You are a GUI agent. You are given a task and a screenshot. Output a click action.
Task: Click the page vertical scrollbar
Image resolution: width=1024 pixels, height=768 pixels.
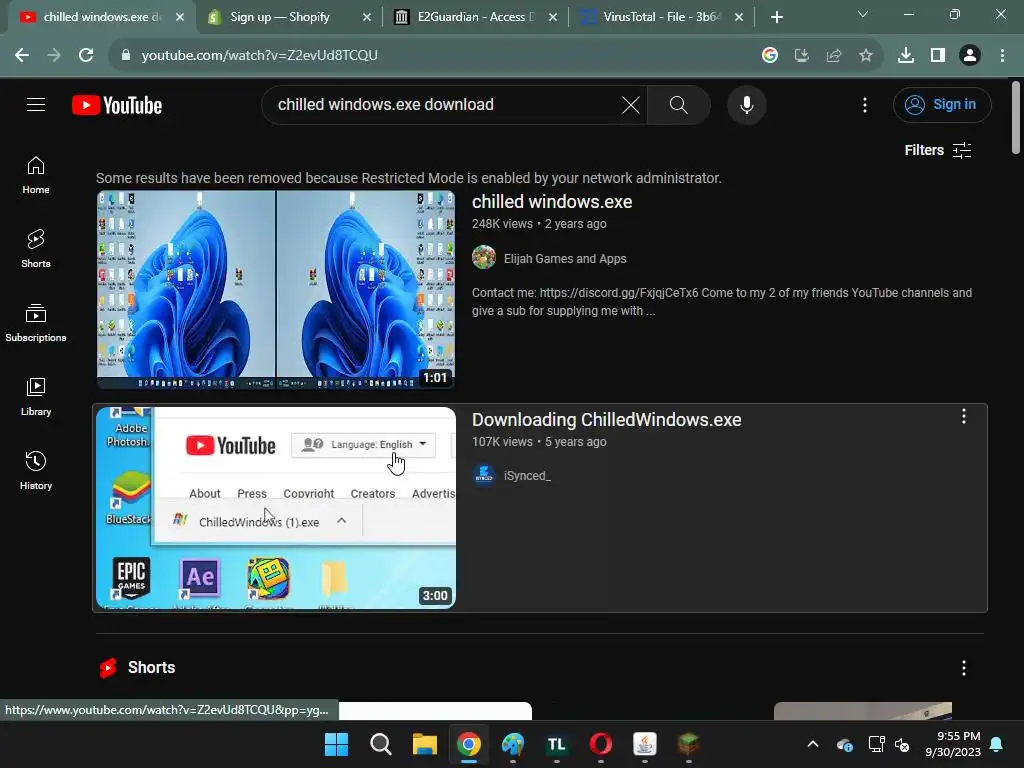pyautogui.click(x=1016, y=118)
